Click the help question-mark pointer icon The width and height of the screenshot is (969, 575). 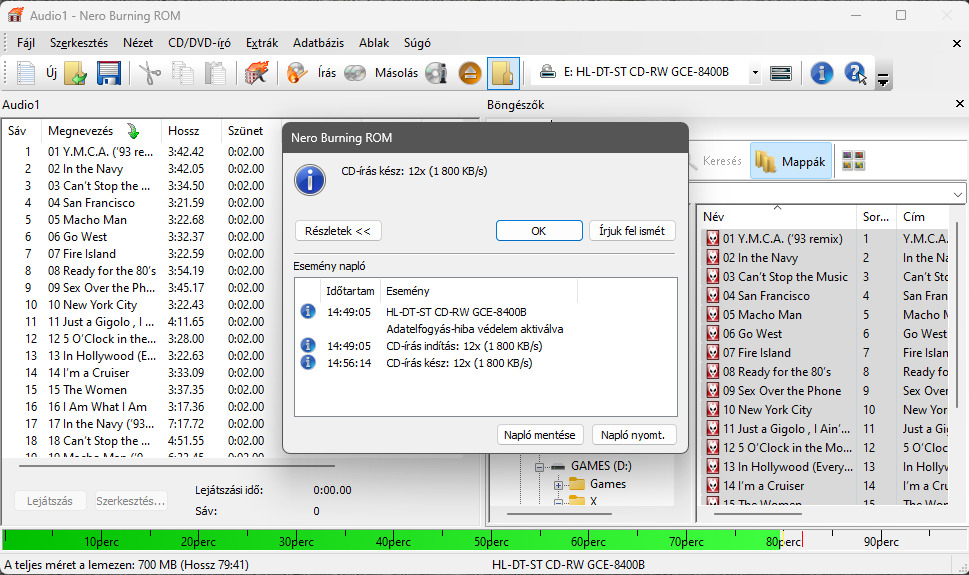[856, 73]
